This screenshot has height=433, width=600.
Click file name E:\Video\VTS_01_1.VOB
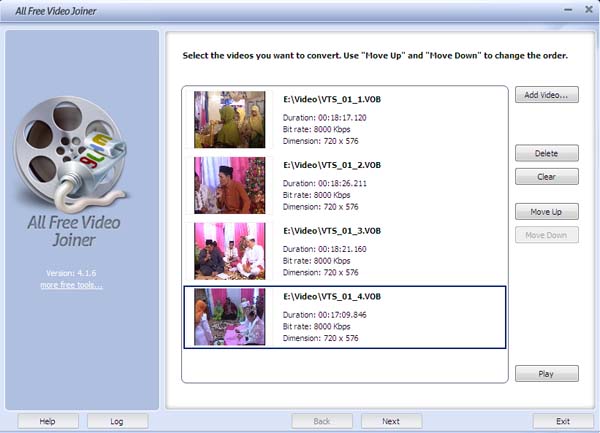(332, 99)
